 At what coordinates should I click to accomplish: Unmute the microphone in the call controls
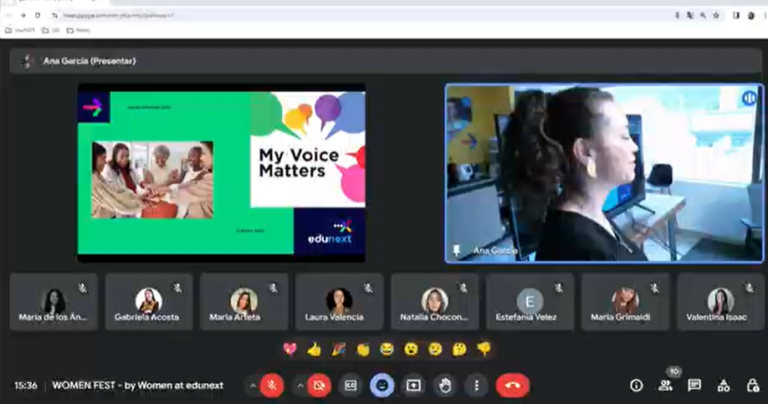272,386
